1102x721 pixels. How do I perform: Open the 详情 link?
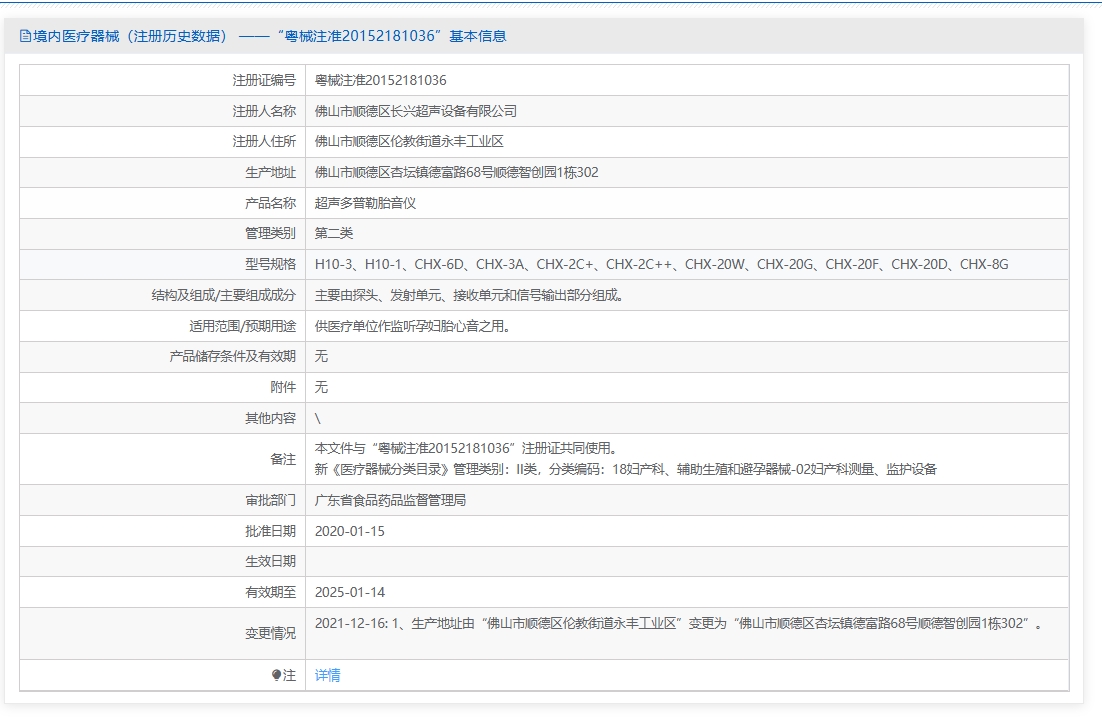point(328,675)
